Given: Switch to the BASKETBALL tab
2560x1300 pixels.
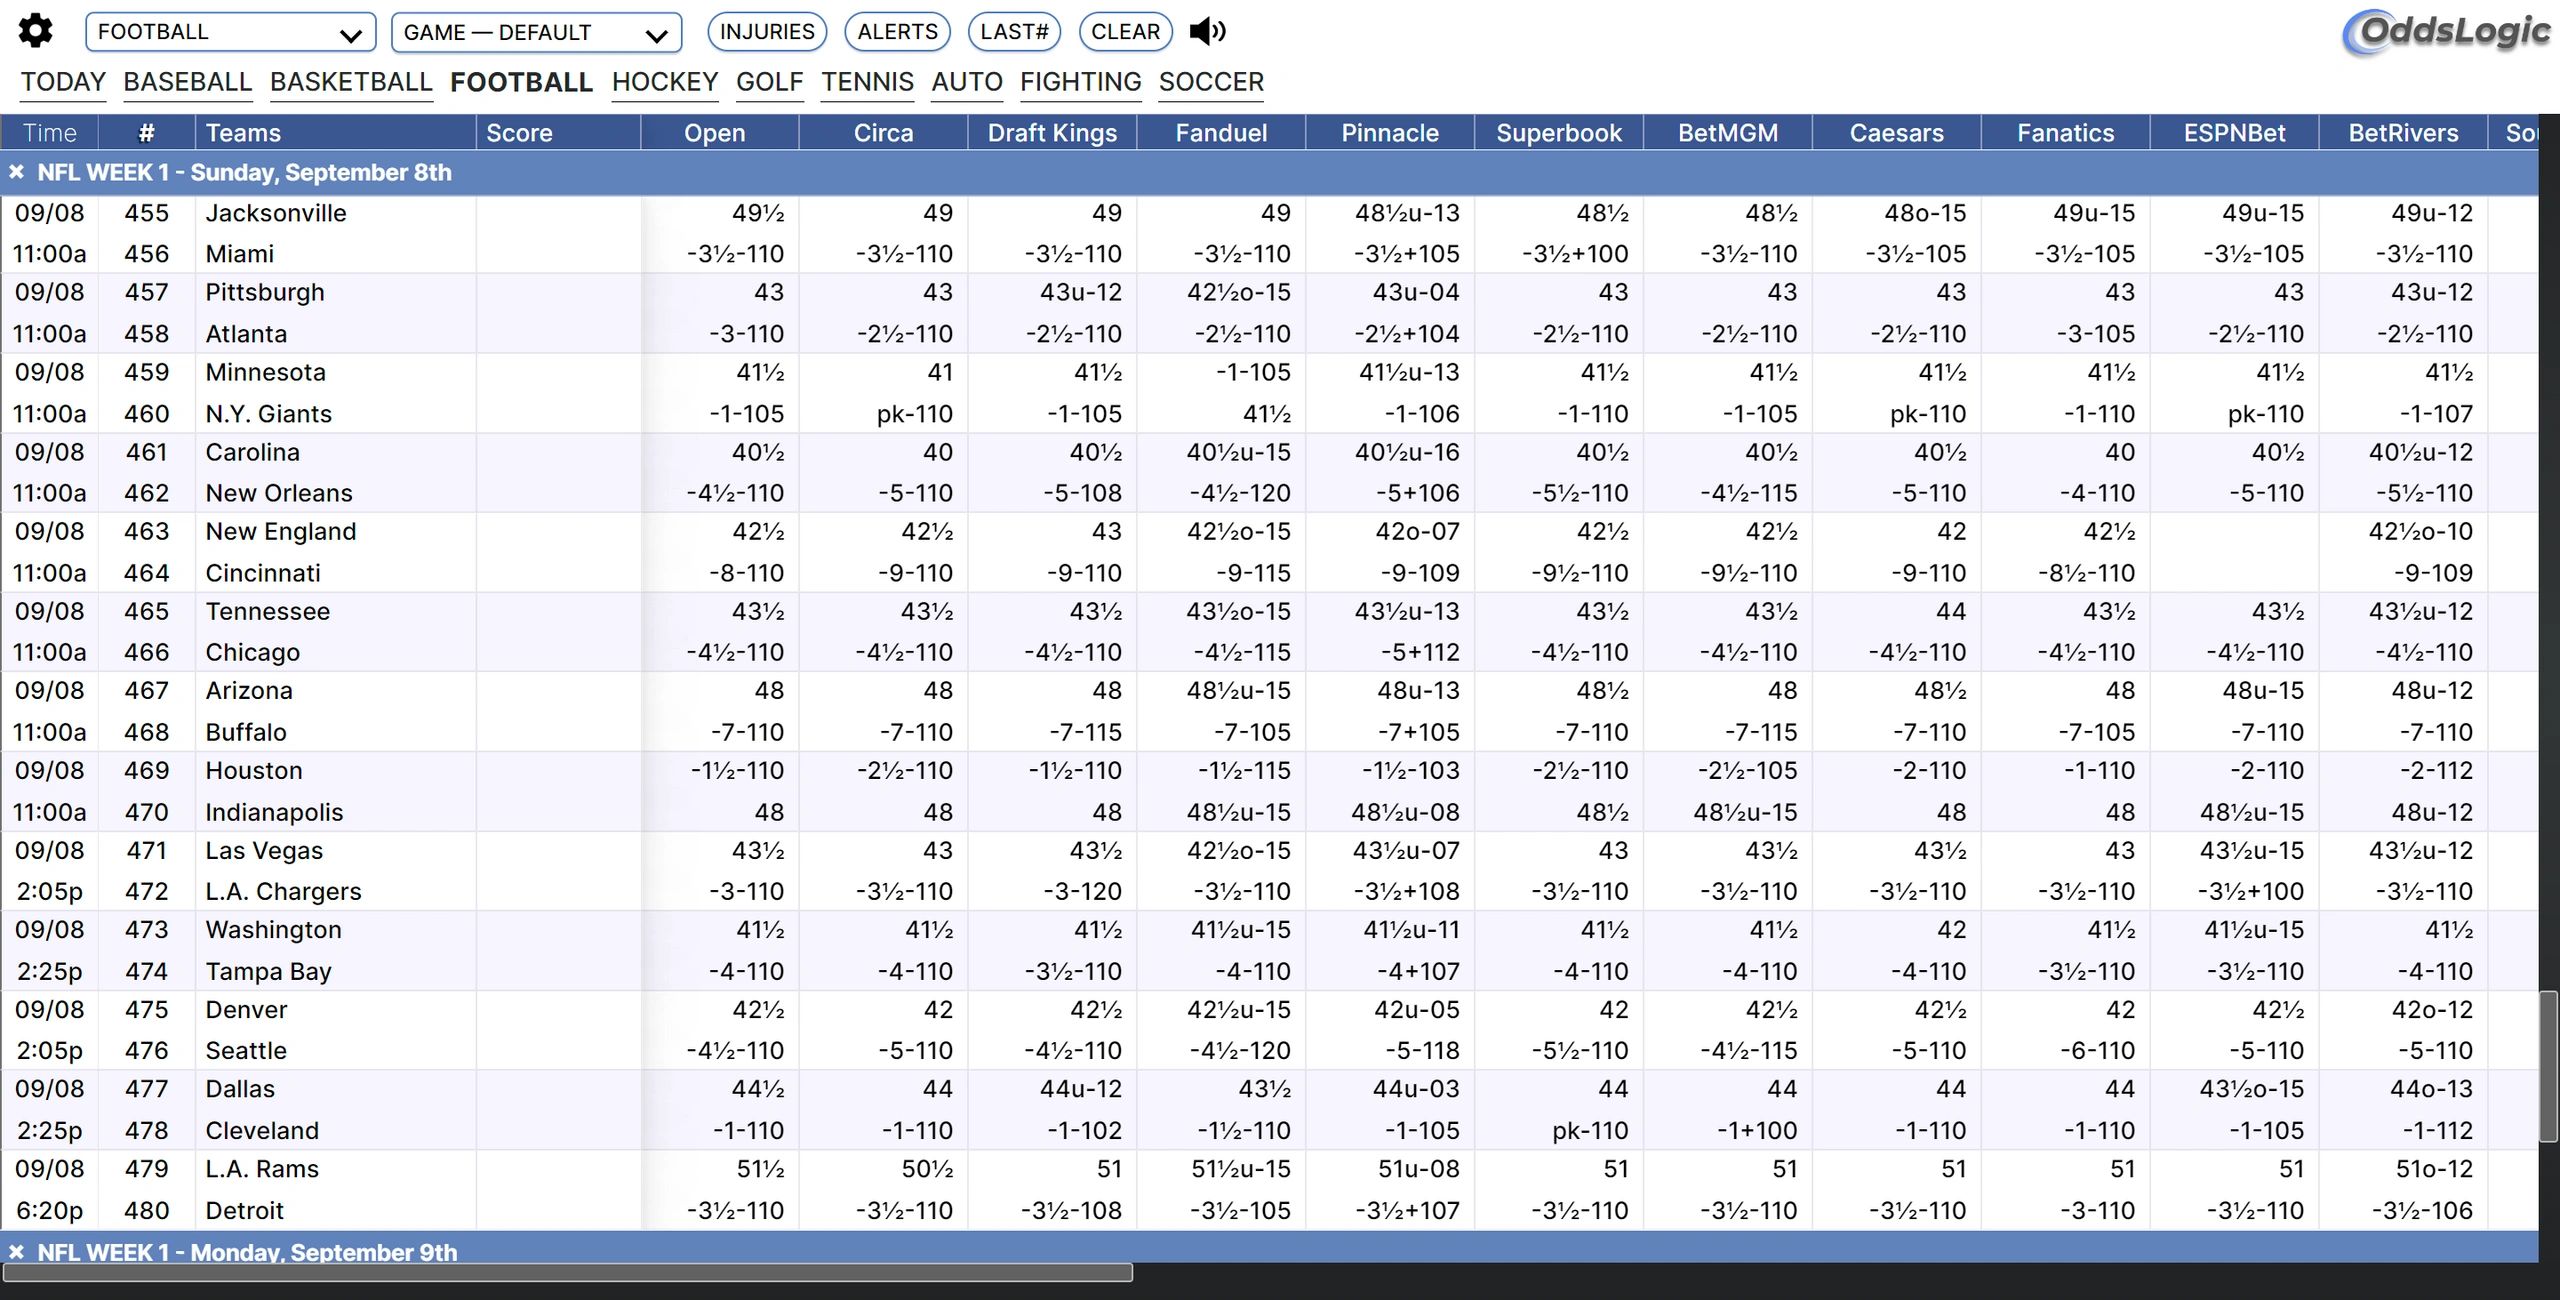Looking at the screenshot, I should (351, 82).
